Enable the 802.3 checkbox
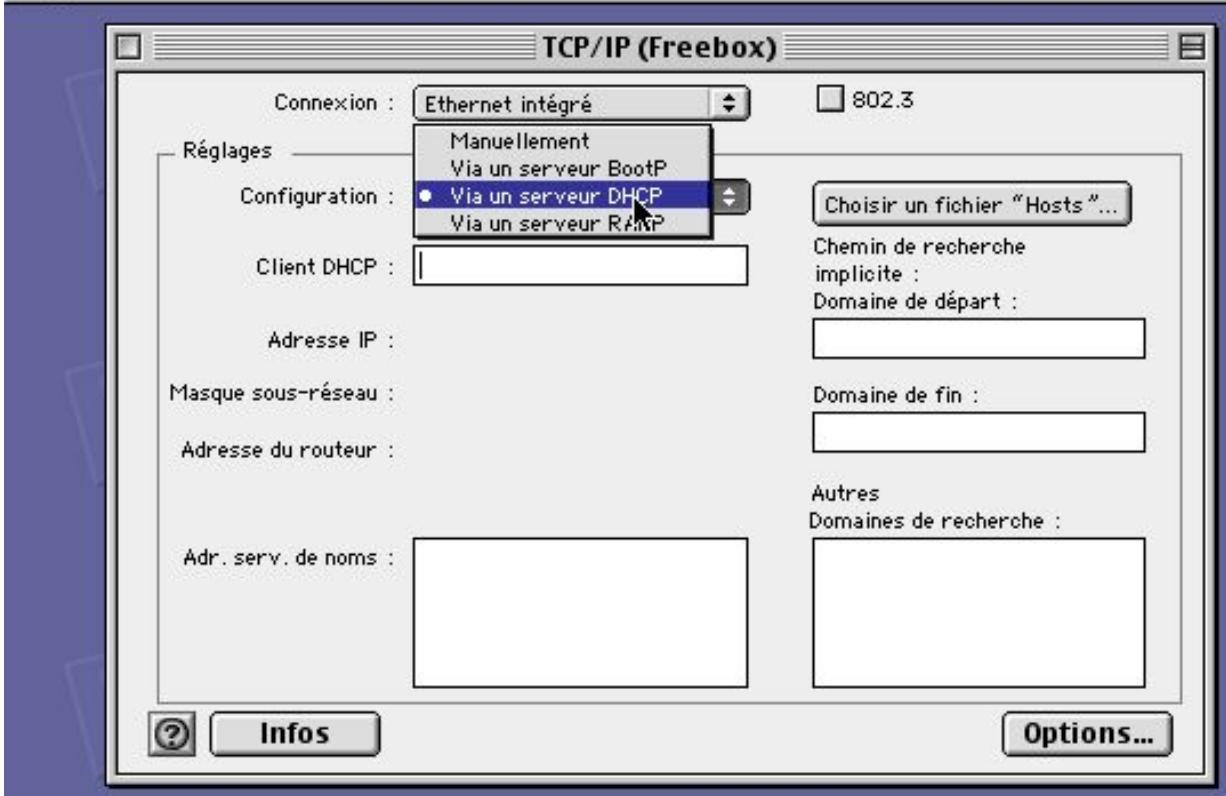 tap(830, 99)
